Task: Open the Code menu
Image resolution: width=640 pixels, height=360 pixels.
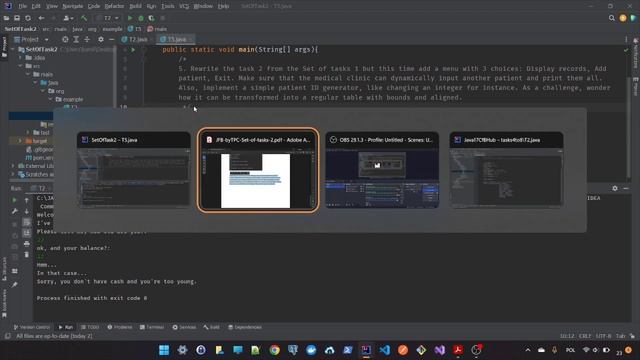Action: (x=94, y=6)
